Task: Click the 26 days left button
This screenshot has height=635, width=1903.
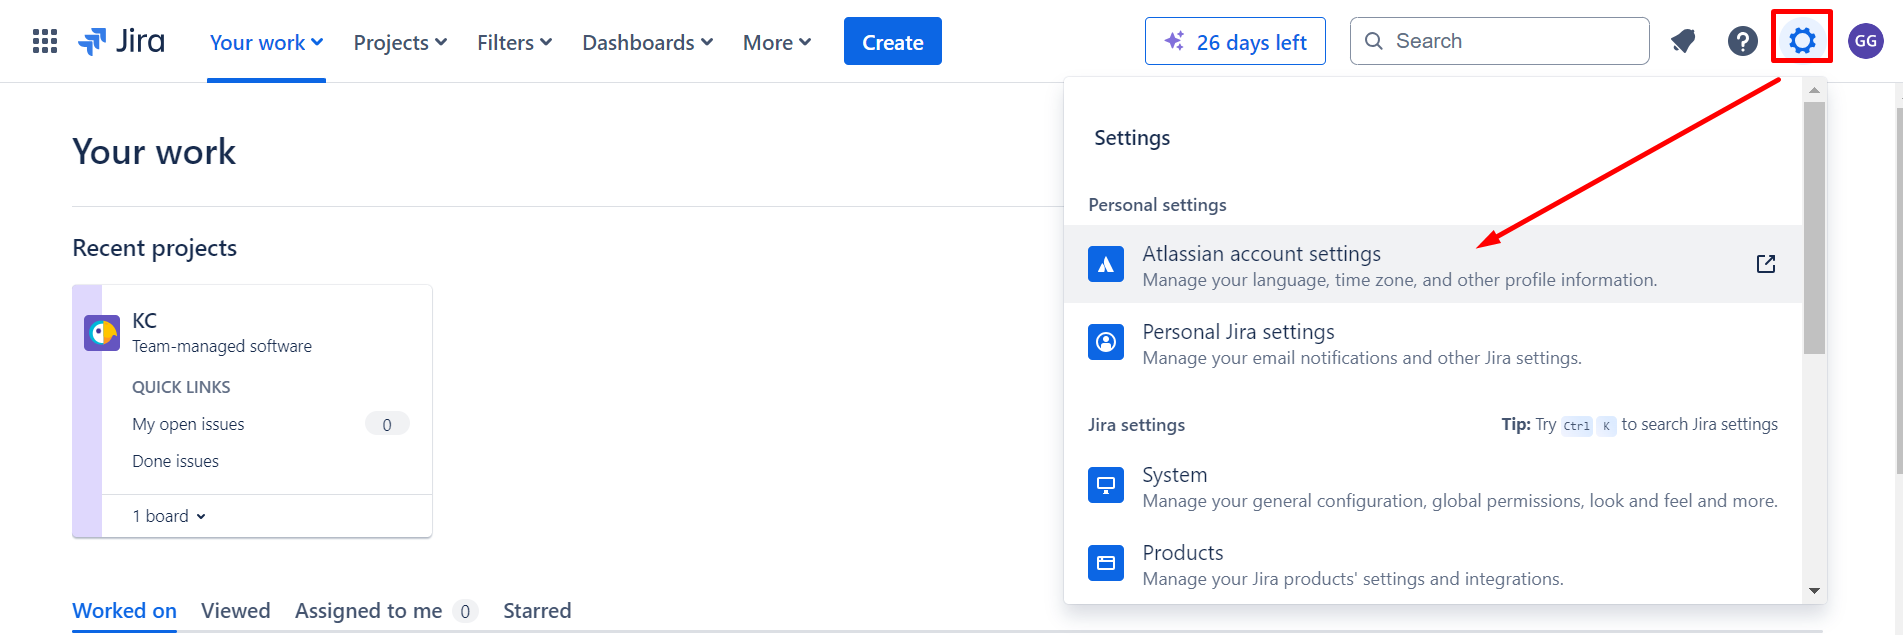Action: coord(1235,42)
